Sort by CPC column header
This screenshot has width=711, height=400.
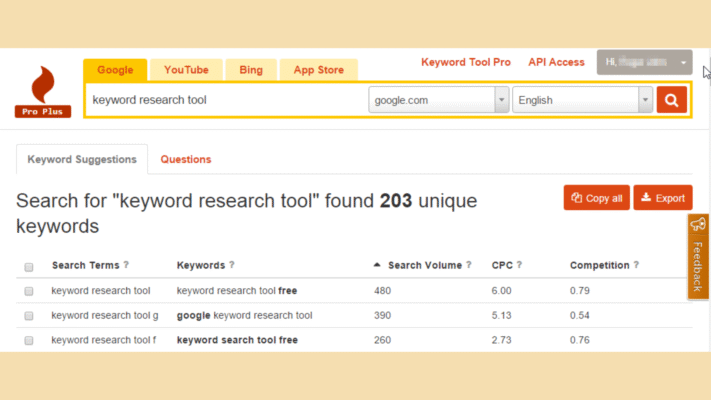click(502, 265)
